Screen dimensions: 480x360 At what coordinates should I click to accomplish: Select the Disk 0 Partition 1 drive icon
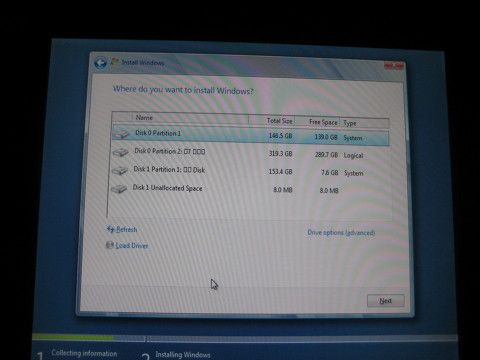click(121, 134)
